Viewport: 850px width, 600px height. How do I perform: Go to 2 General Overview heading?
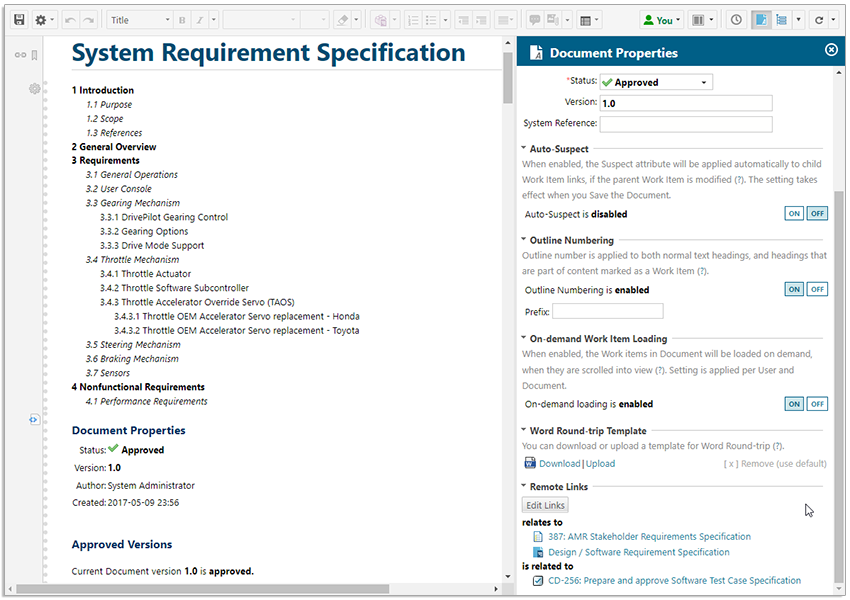coord(114,147)
